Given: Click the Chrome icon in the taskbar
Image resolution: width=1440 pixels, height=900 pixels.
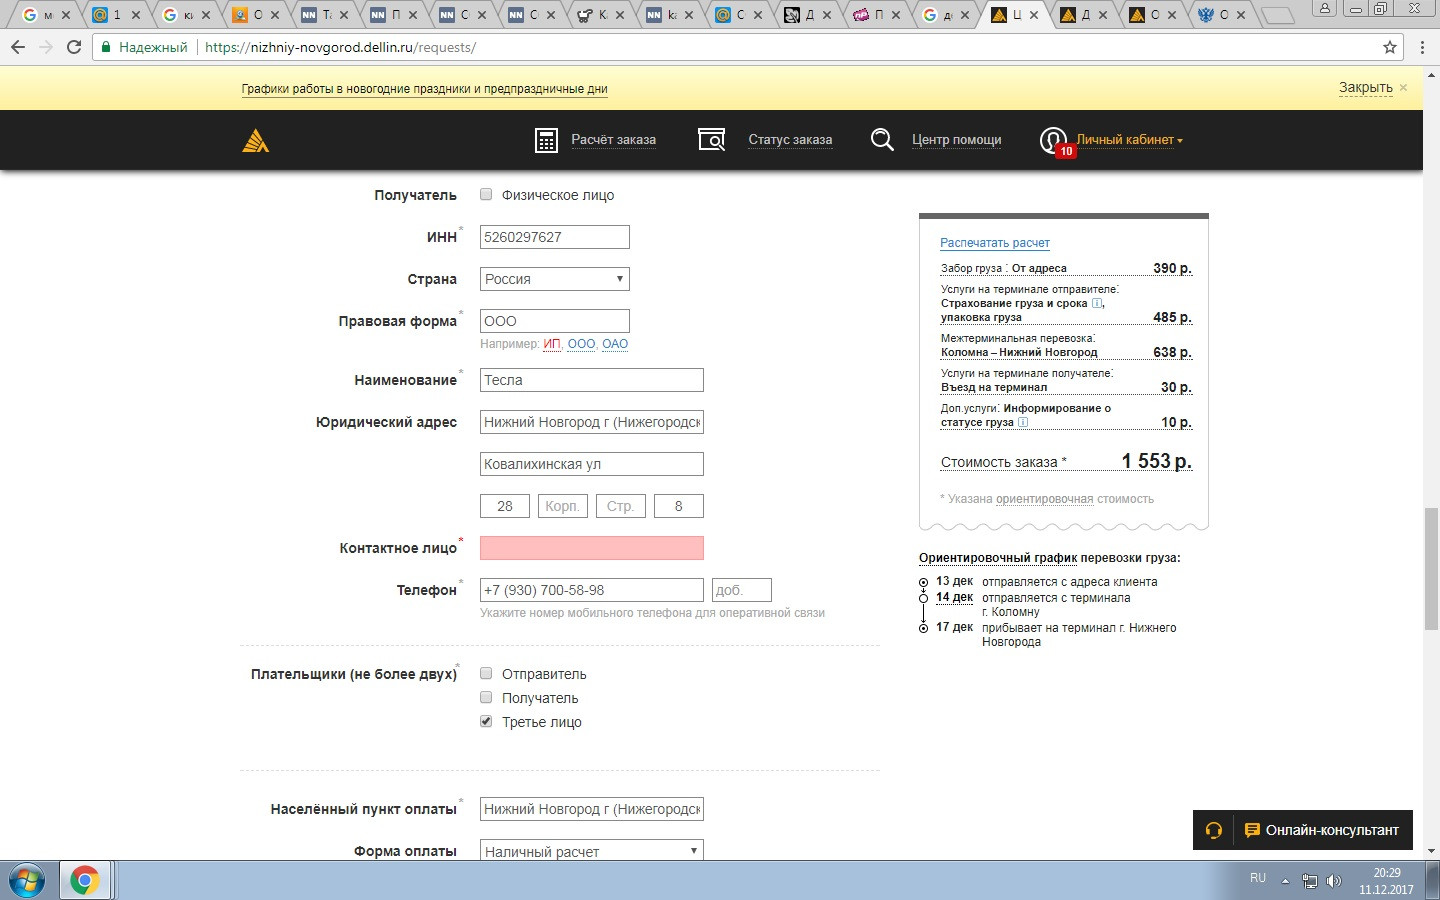Looking at the screenshot, I should tap(85, 881).
